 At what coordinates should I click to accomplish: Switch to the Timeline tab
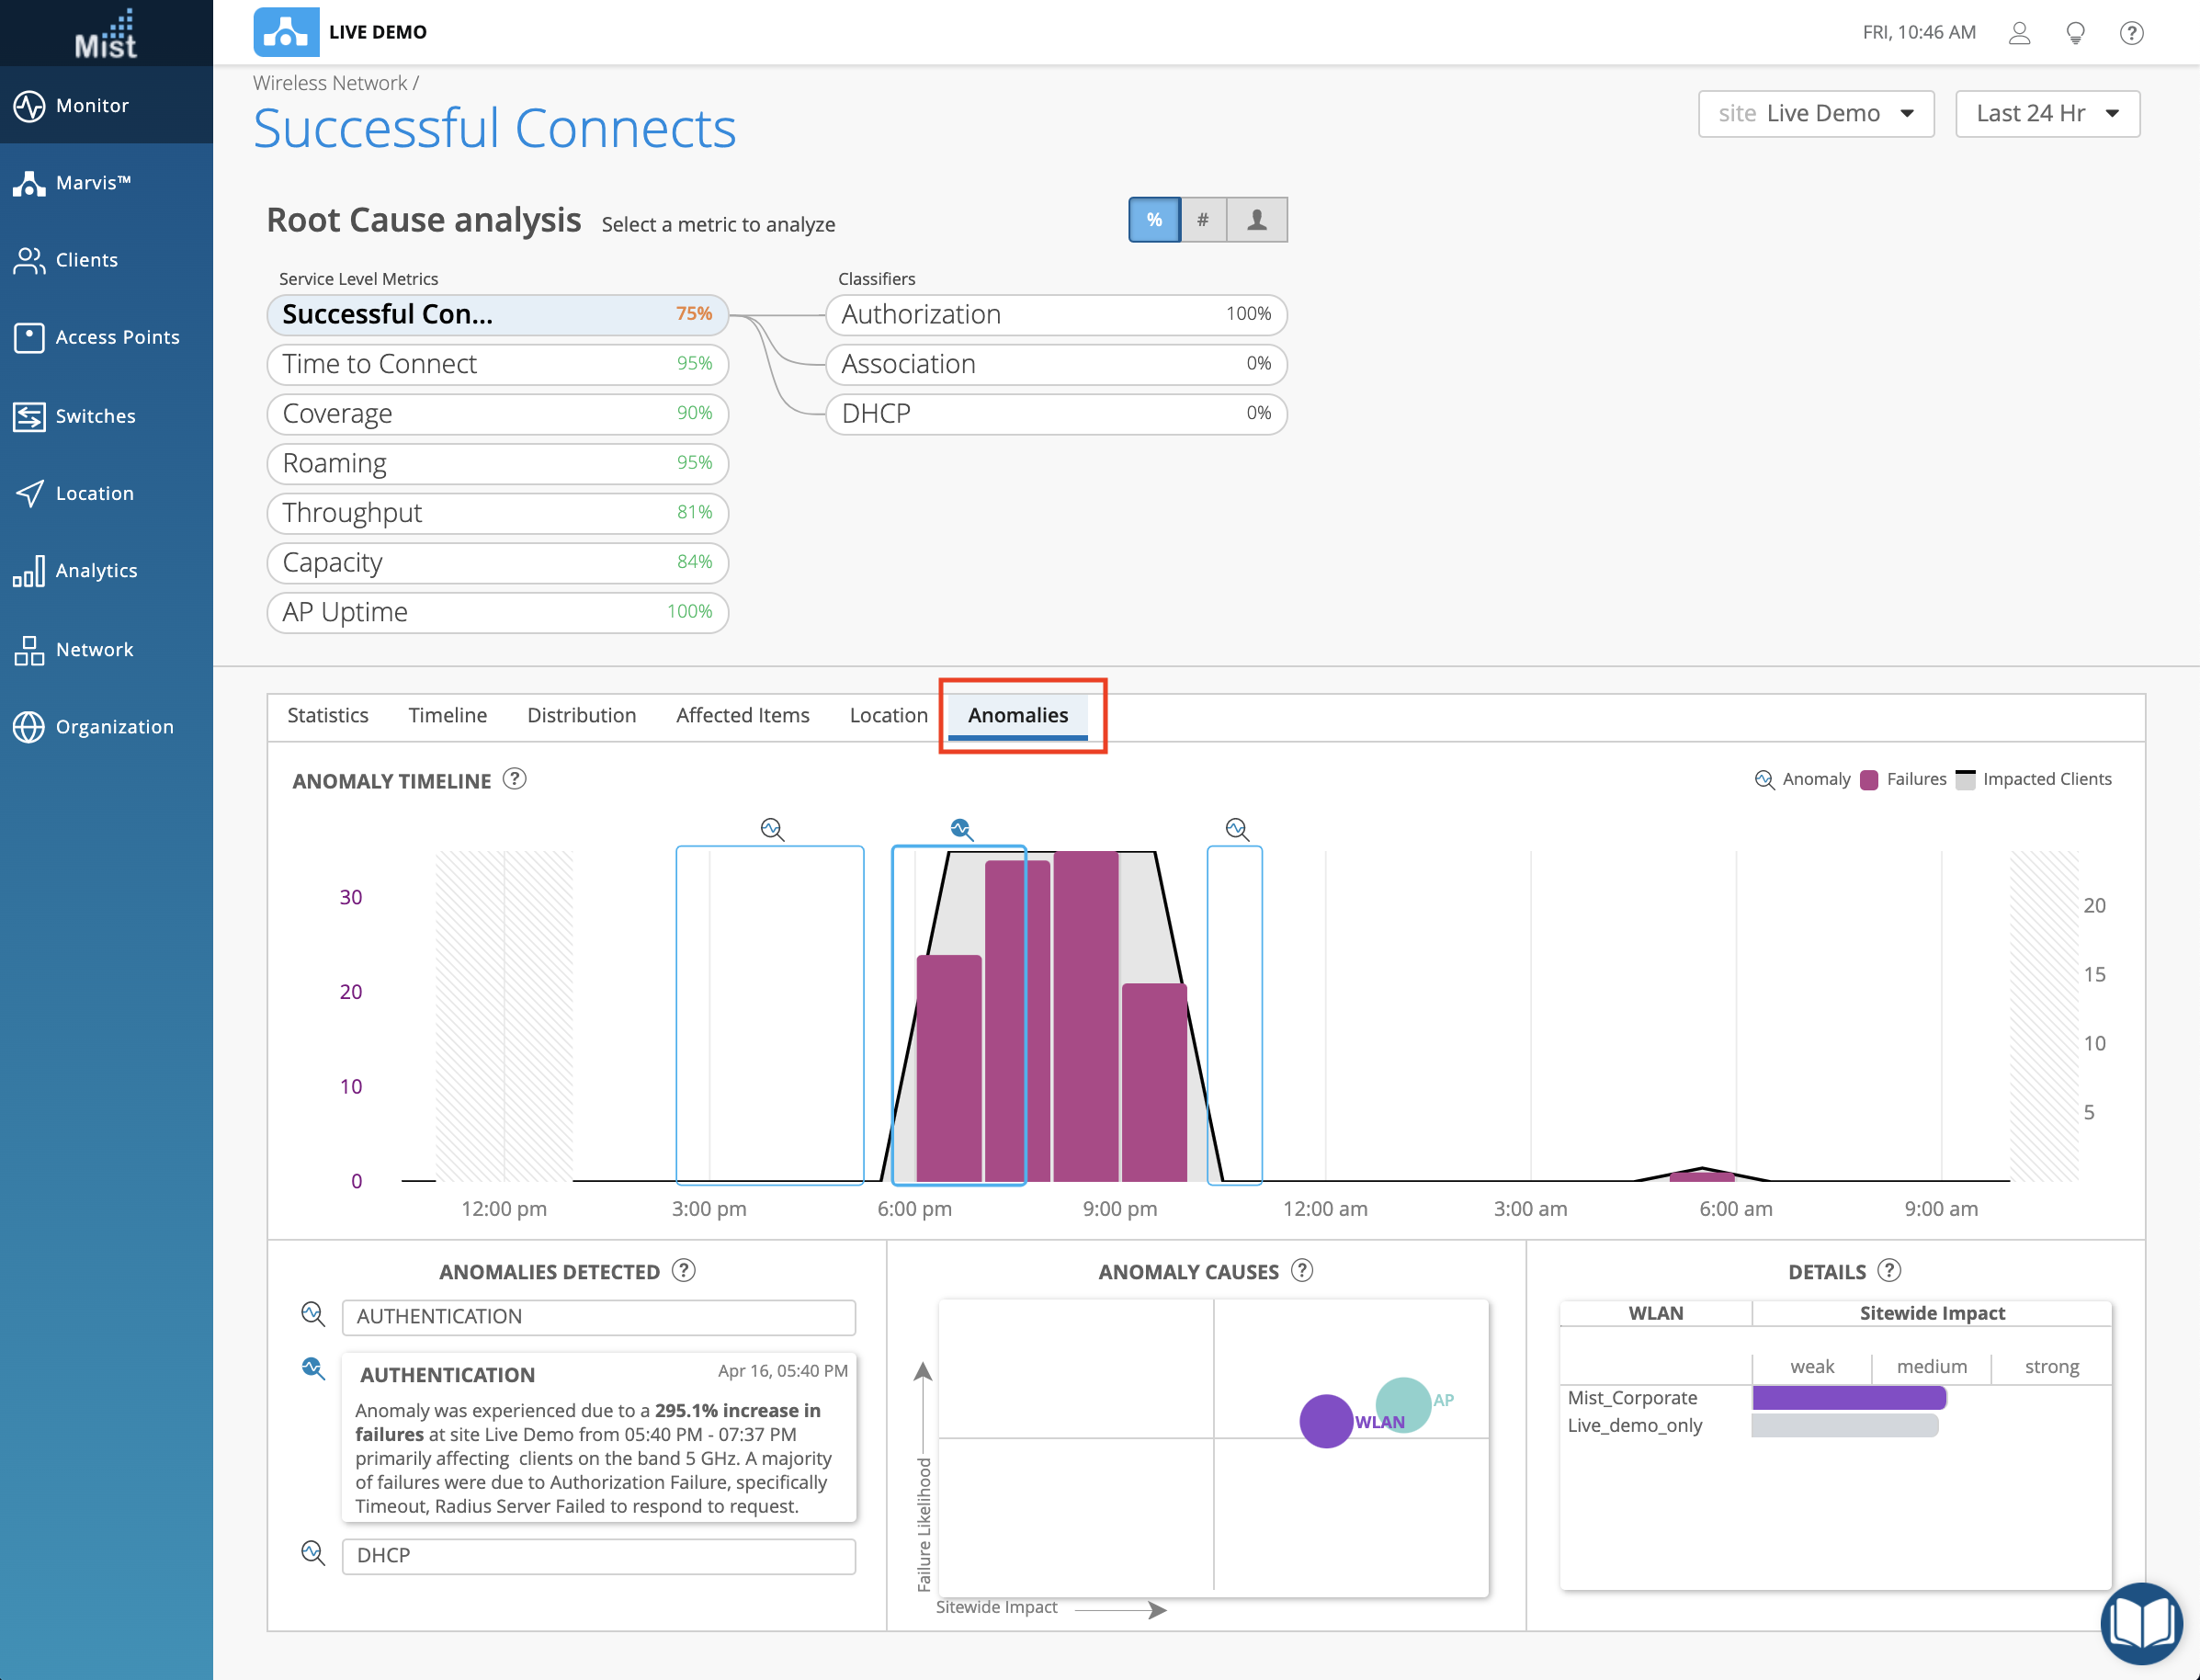pos(447,716)
